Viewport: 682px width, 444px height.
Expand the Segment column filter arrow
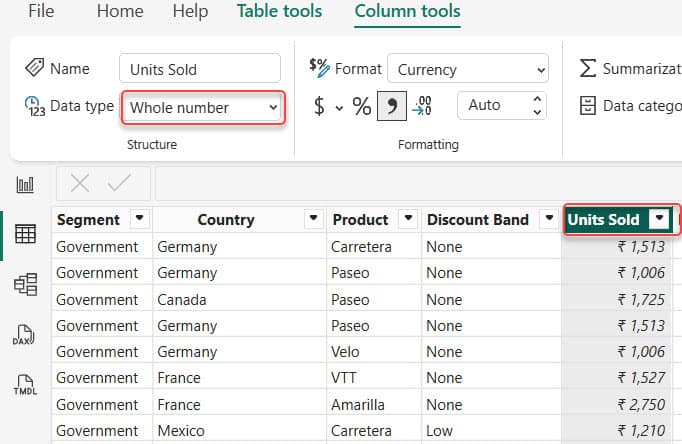point(139,220)
